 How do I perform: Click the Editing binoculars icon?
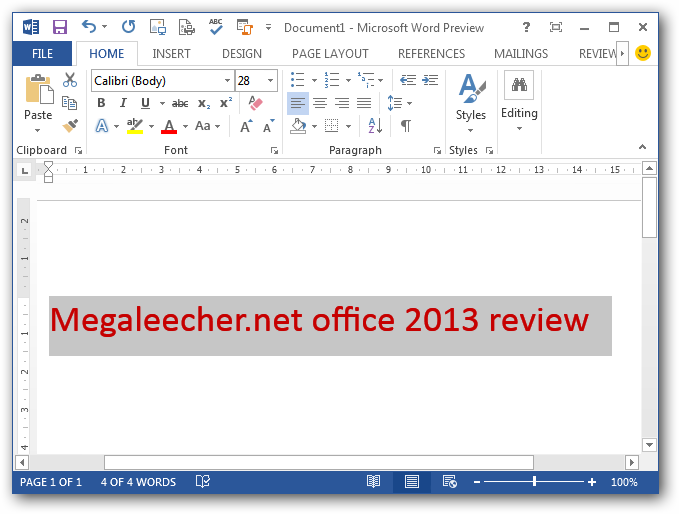[519, 84]
